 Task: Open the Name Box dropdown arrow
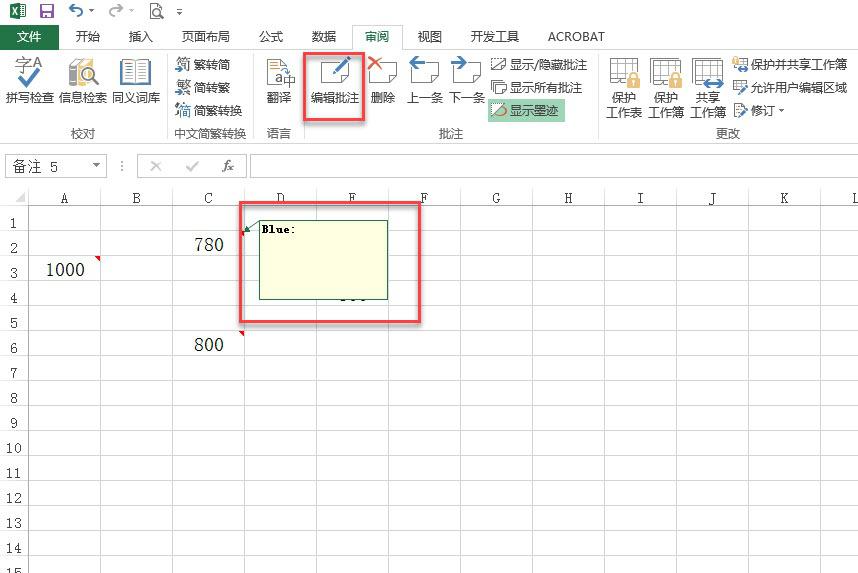pyautogui.click(x=96, y=166)
